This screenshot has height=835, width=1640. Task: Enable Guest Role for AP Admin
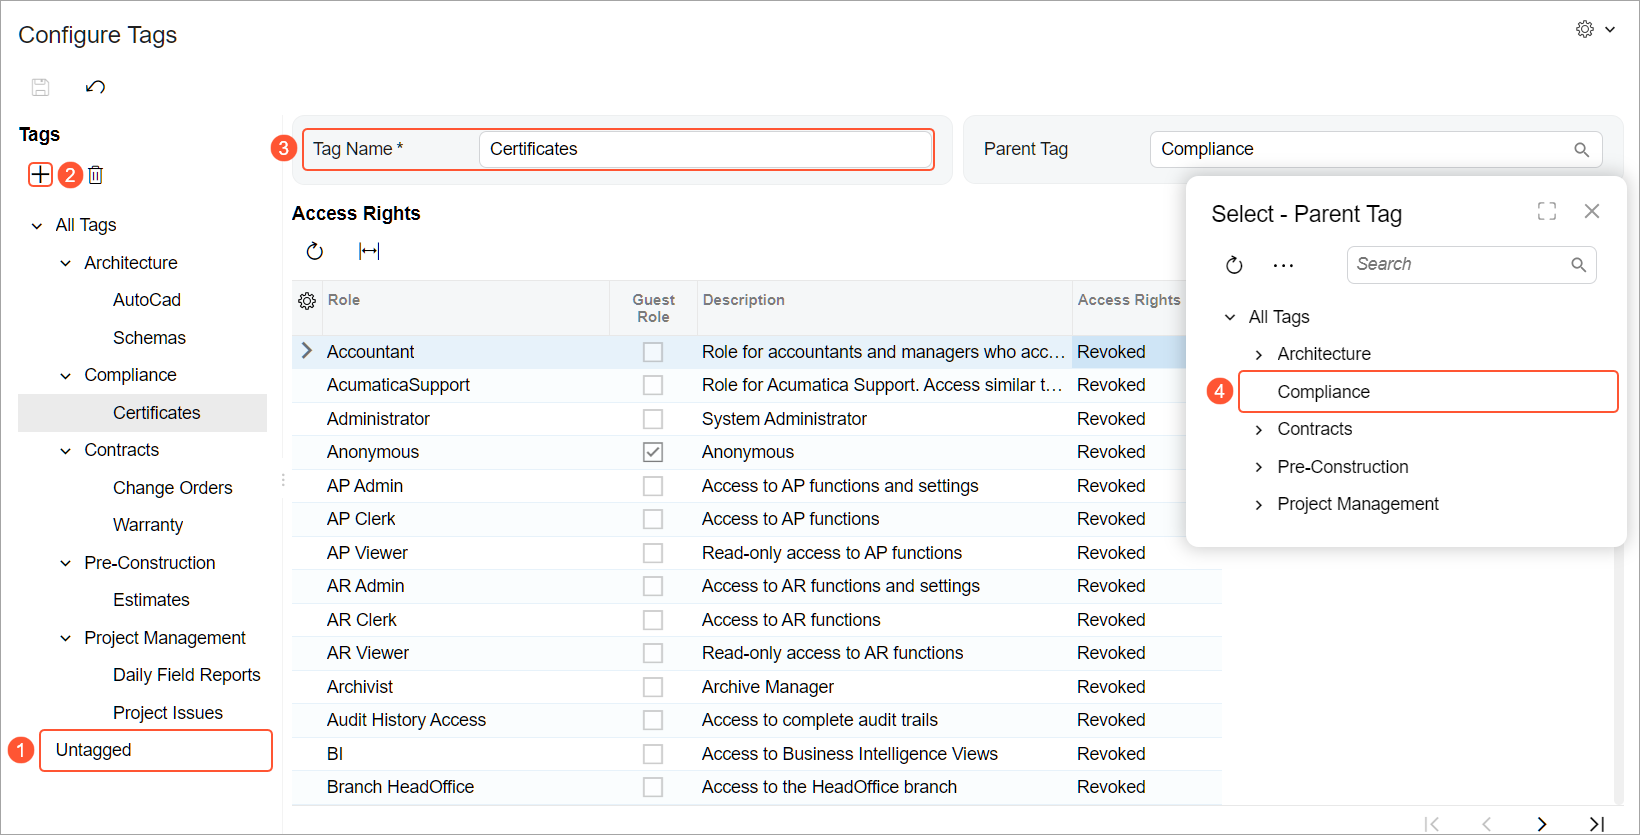click(x=653, y=486)
